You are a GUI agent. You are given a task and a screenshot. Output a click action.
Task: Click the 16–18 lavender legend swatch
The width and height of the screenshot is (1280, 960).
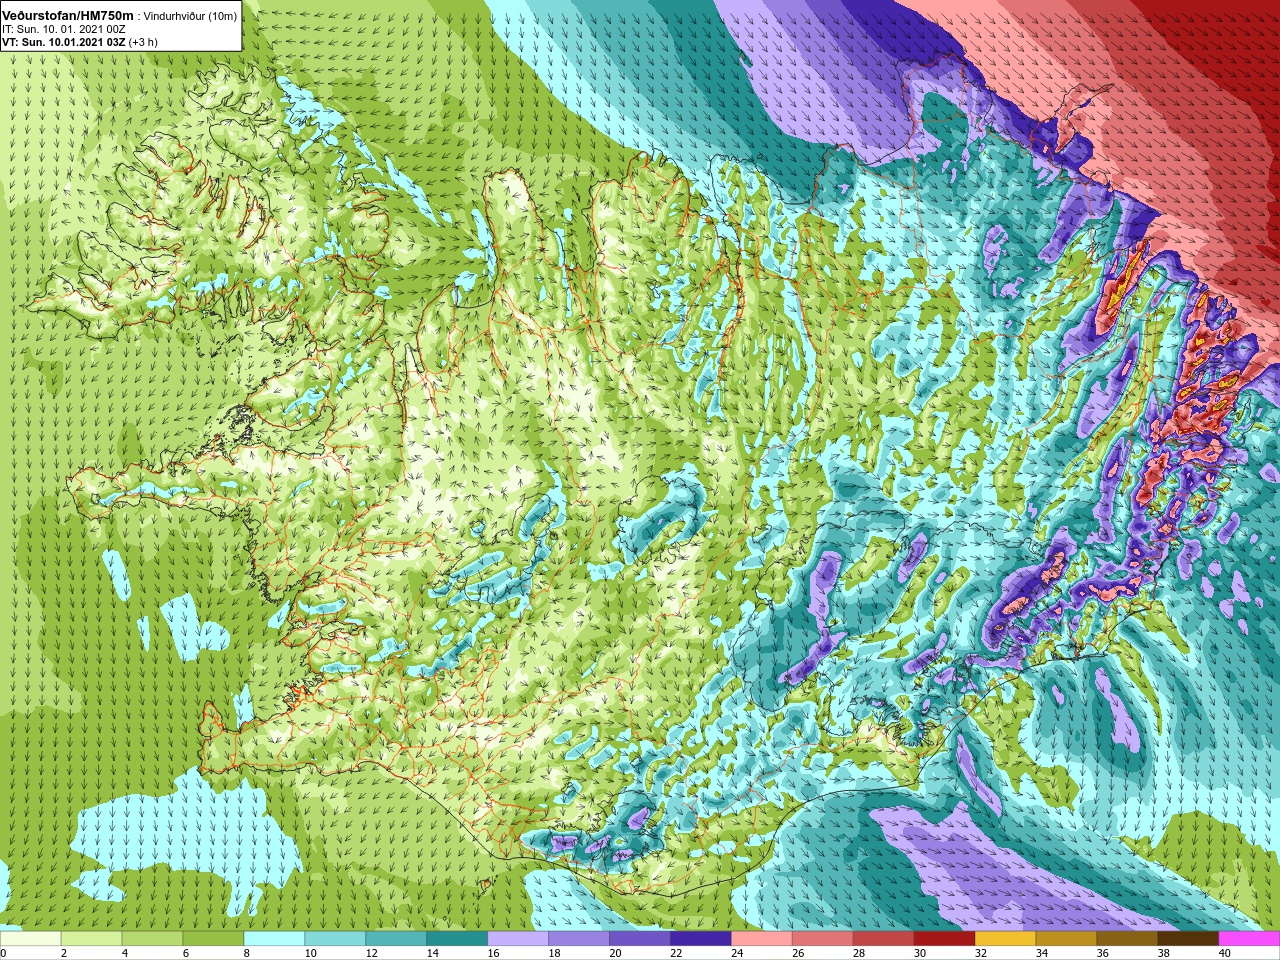(x=519, y=939)
